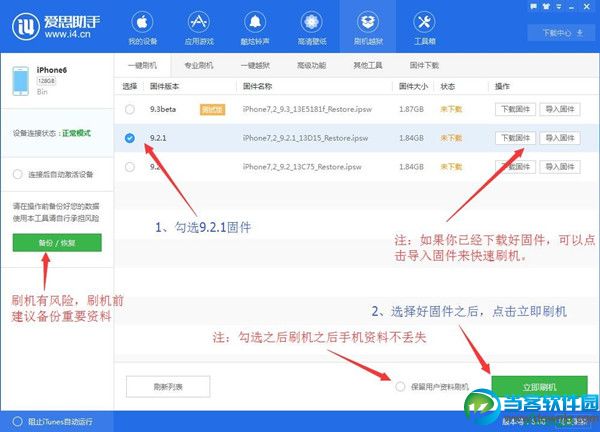Select the 9.3beta firmware radio button

coord(130,109)
